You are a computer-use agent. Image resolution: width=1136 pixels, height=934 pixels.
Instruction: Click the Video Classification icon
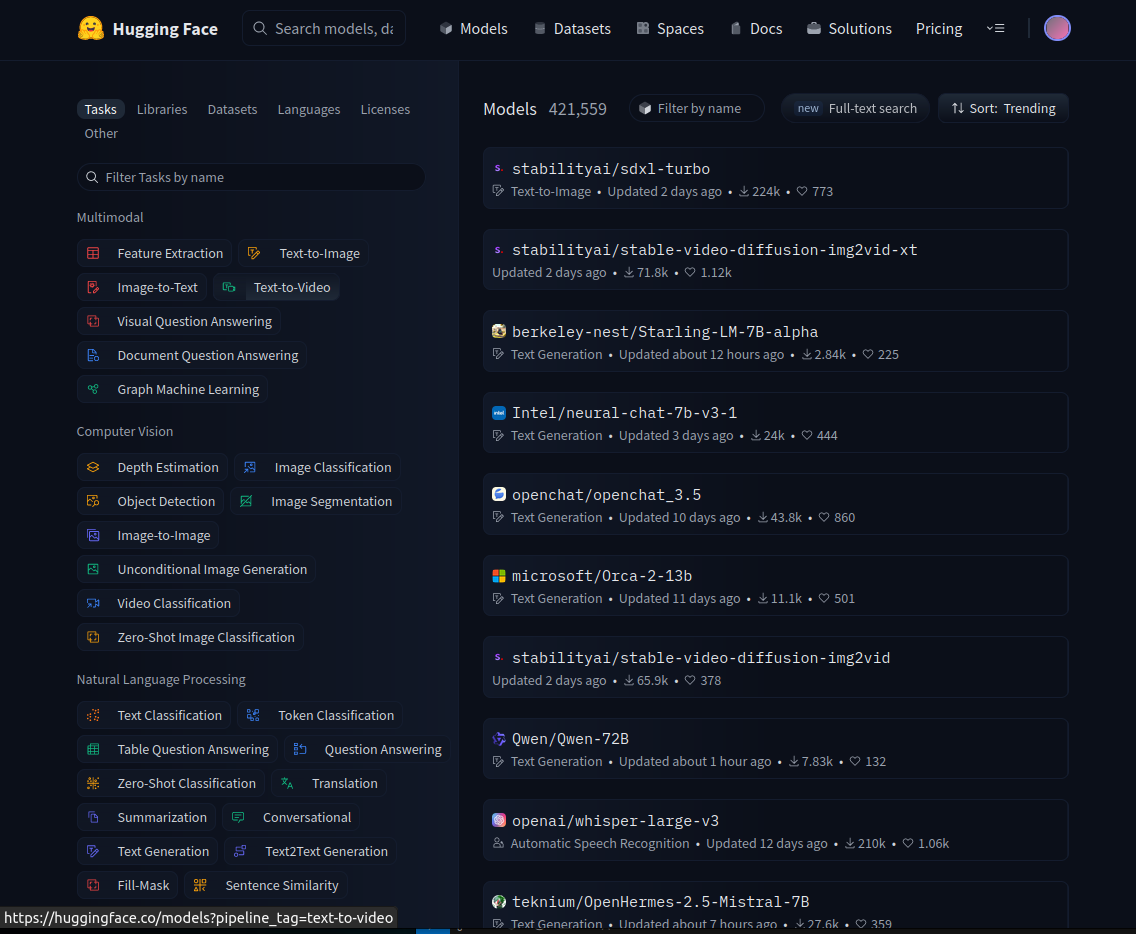[x=93, y=604]
